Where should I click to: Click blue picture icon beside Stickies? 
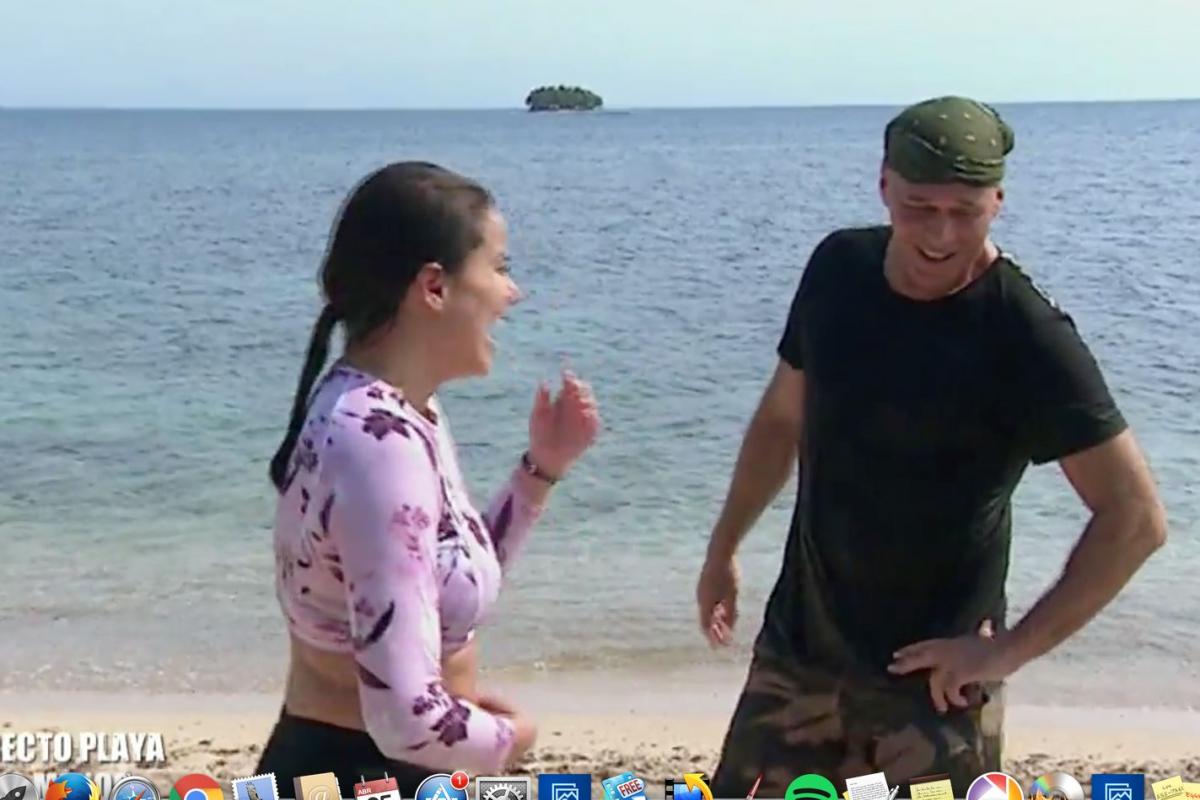[x=1117, y=790]
